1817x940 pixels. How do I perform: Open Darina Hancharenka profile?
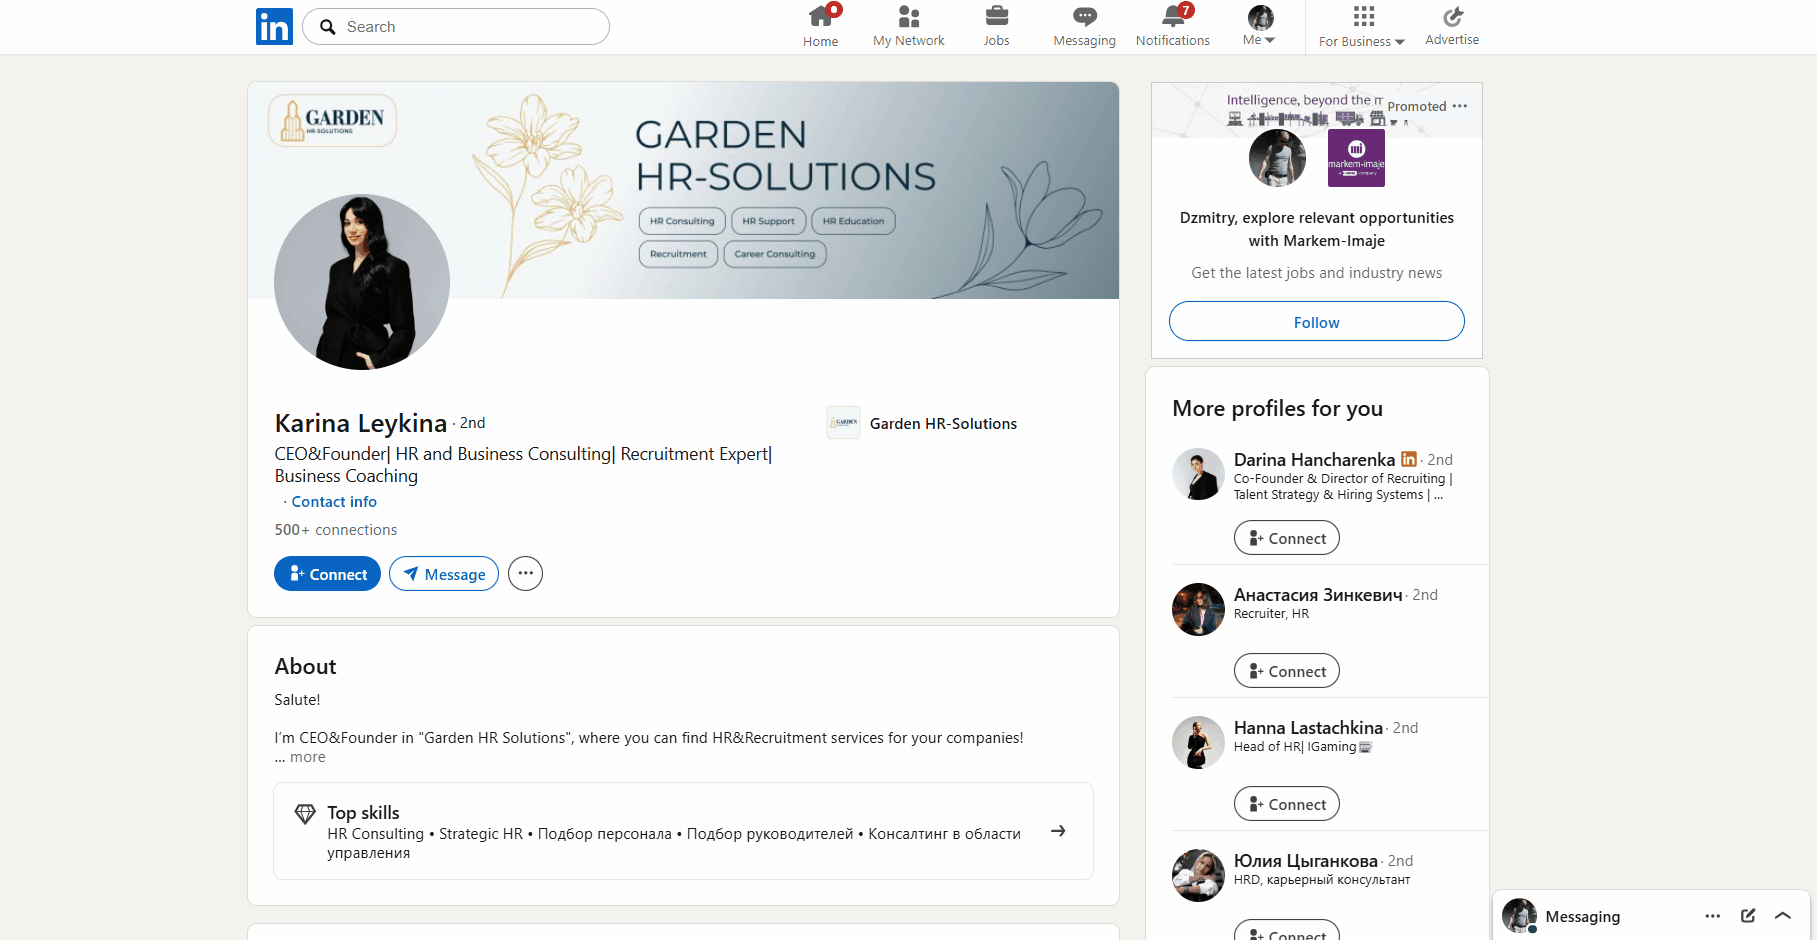tap(1314, 460)
